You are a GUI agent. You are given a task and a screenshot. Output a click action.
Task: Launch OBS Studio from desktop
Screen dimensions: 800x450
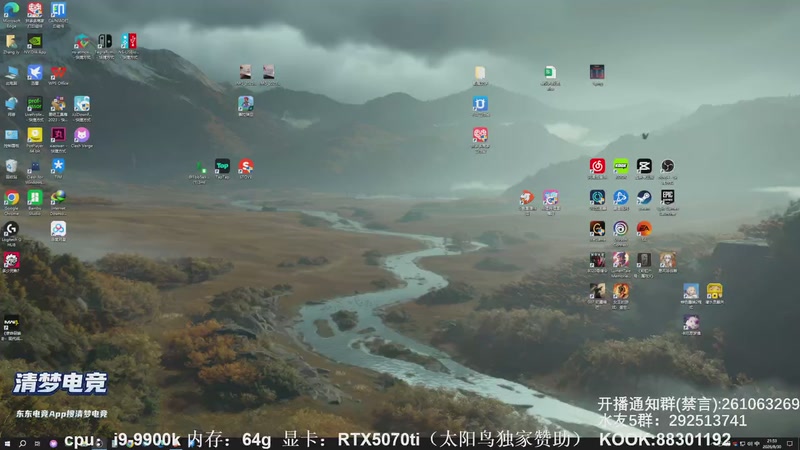click(667, 166)
